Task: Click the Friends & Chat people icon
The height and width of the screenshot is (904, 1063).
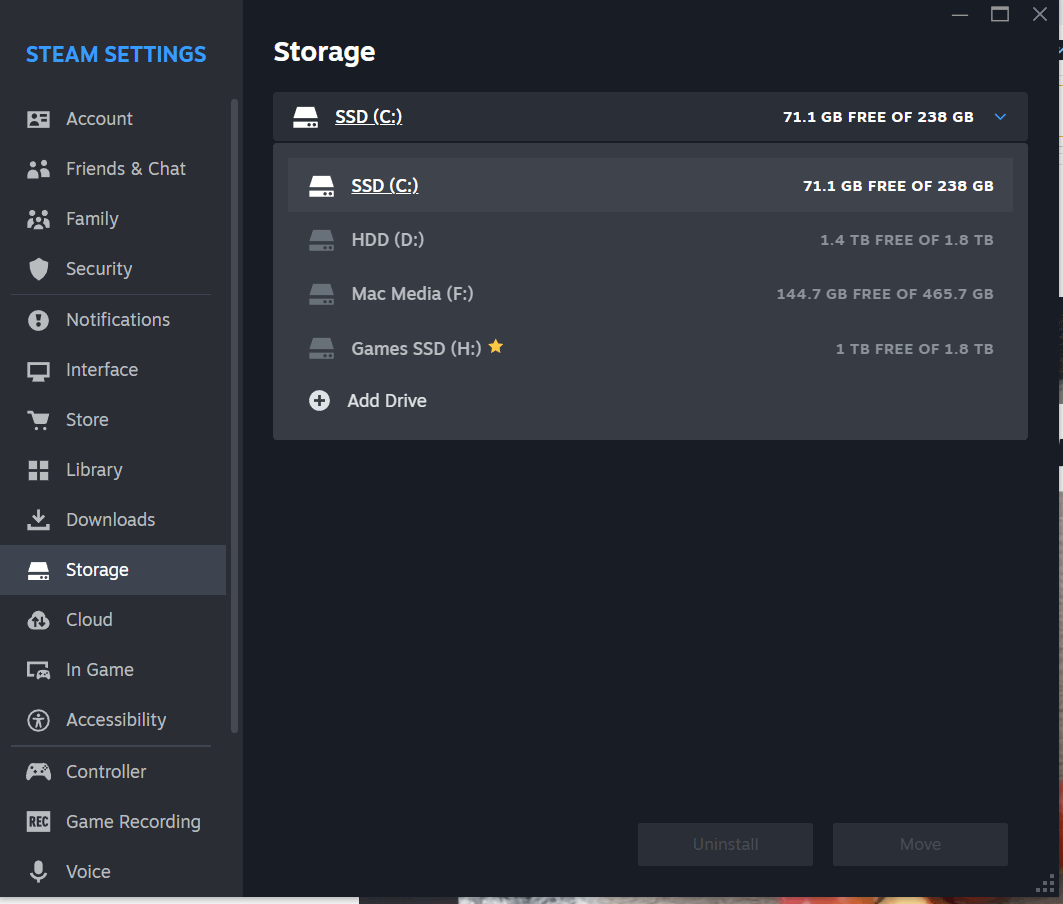Action: [x=39, y=169]
